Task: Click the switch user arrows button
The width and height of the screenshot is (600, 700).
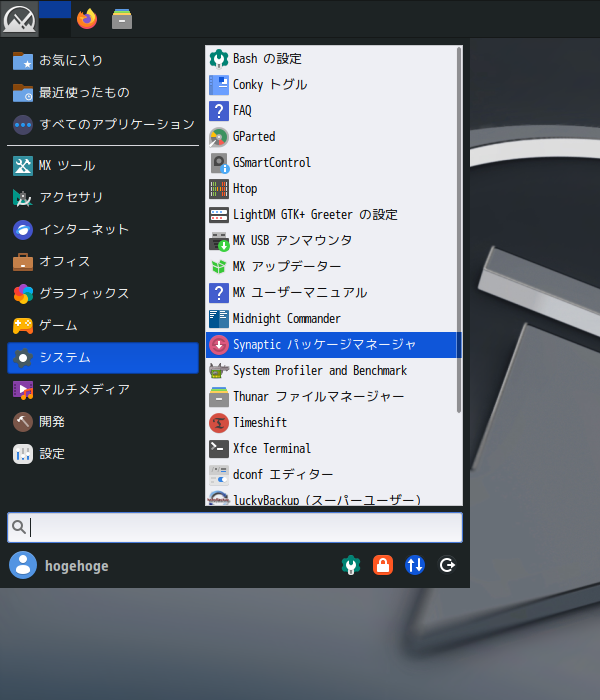Action: pos(415,565)
